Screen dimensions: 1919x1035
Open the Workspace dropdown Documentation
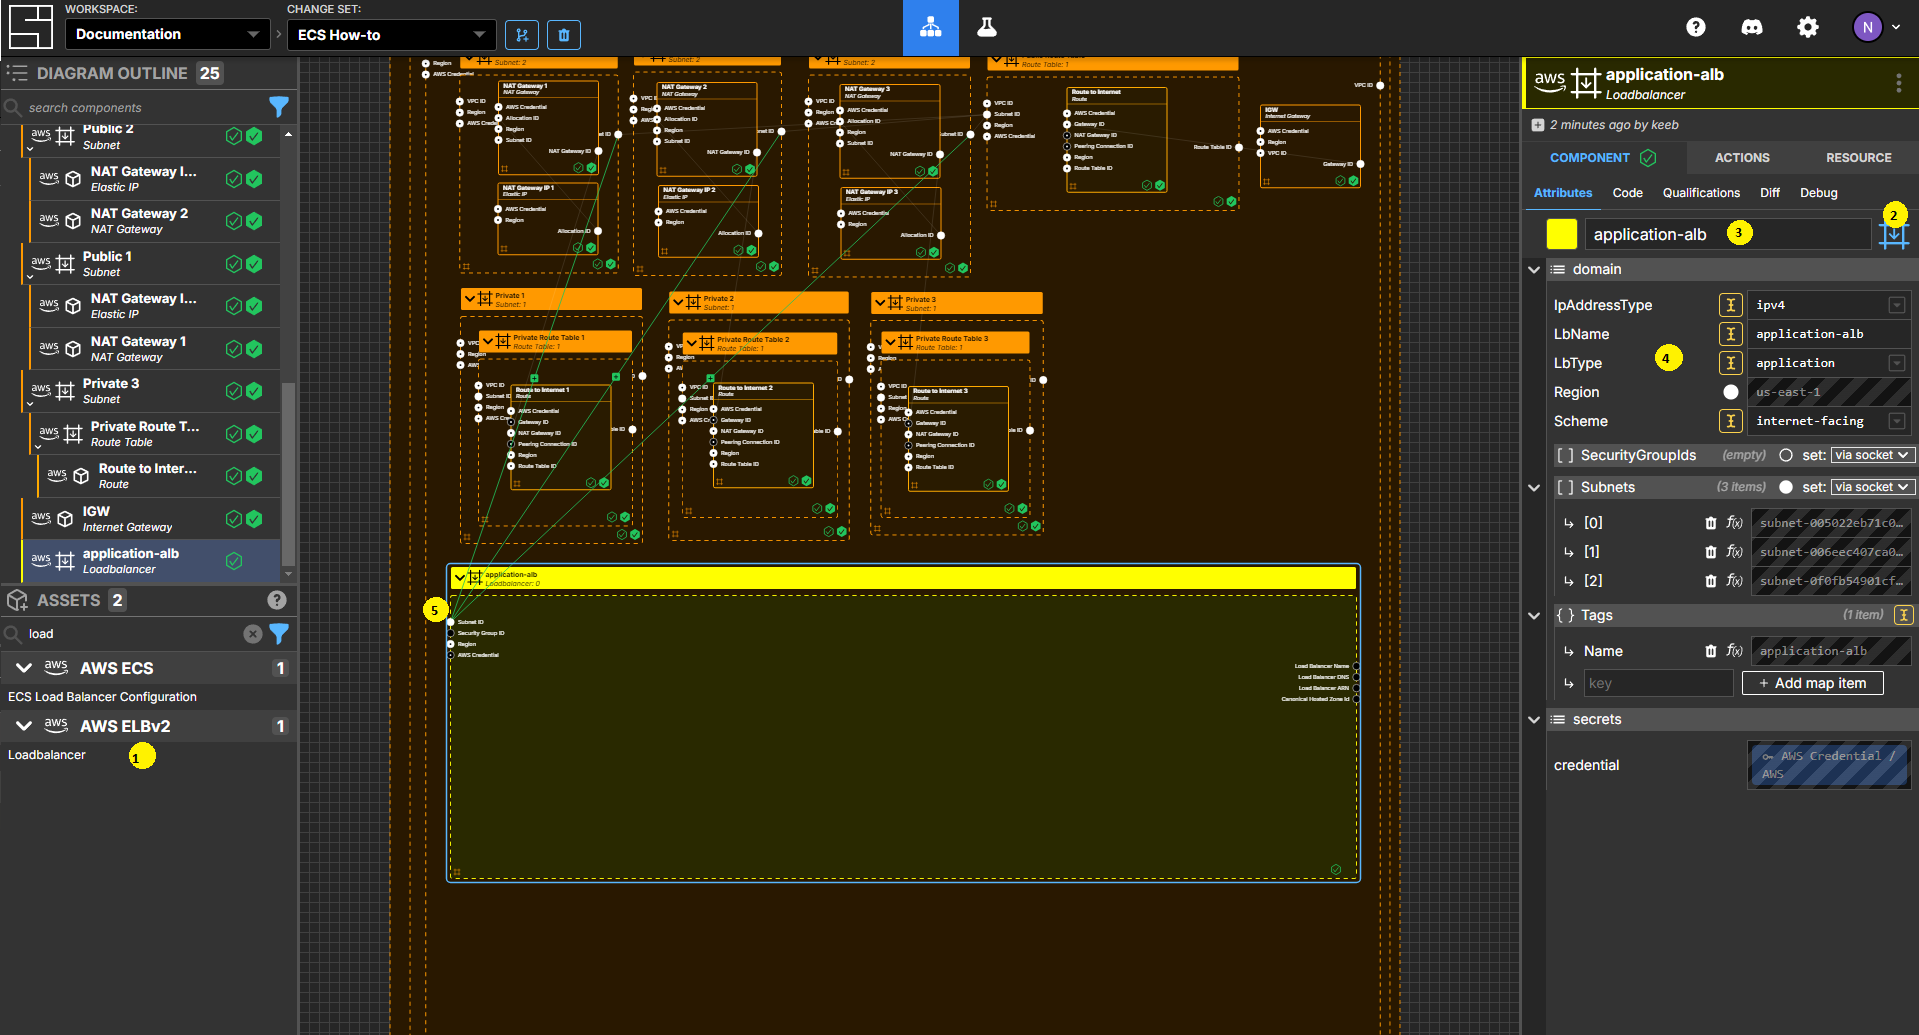(x=167, y=34)
